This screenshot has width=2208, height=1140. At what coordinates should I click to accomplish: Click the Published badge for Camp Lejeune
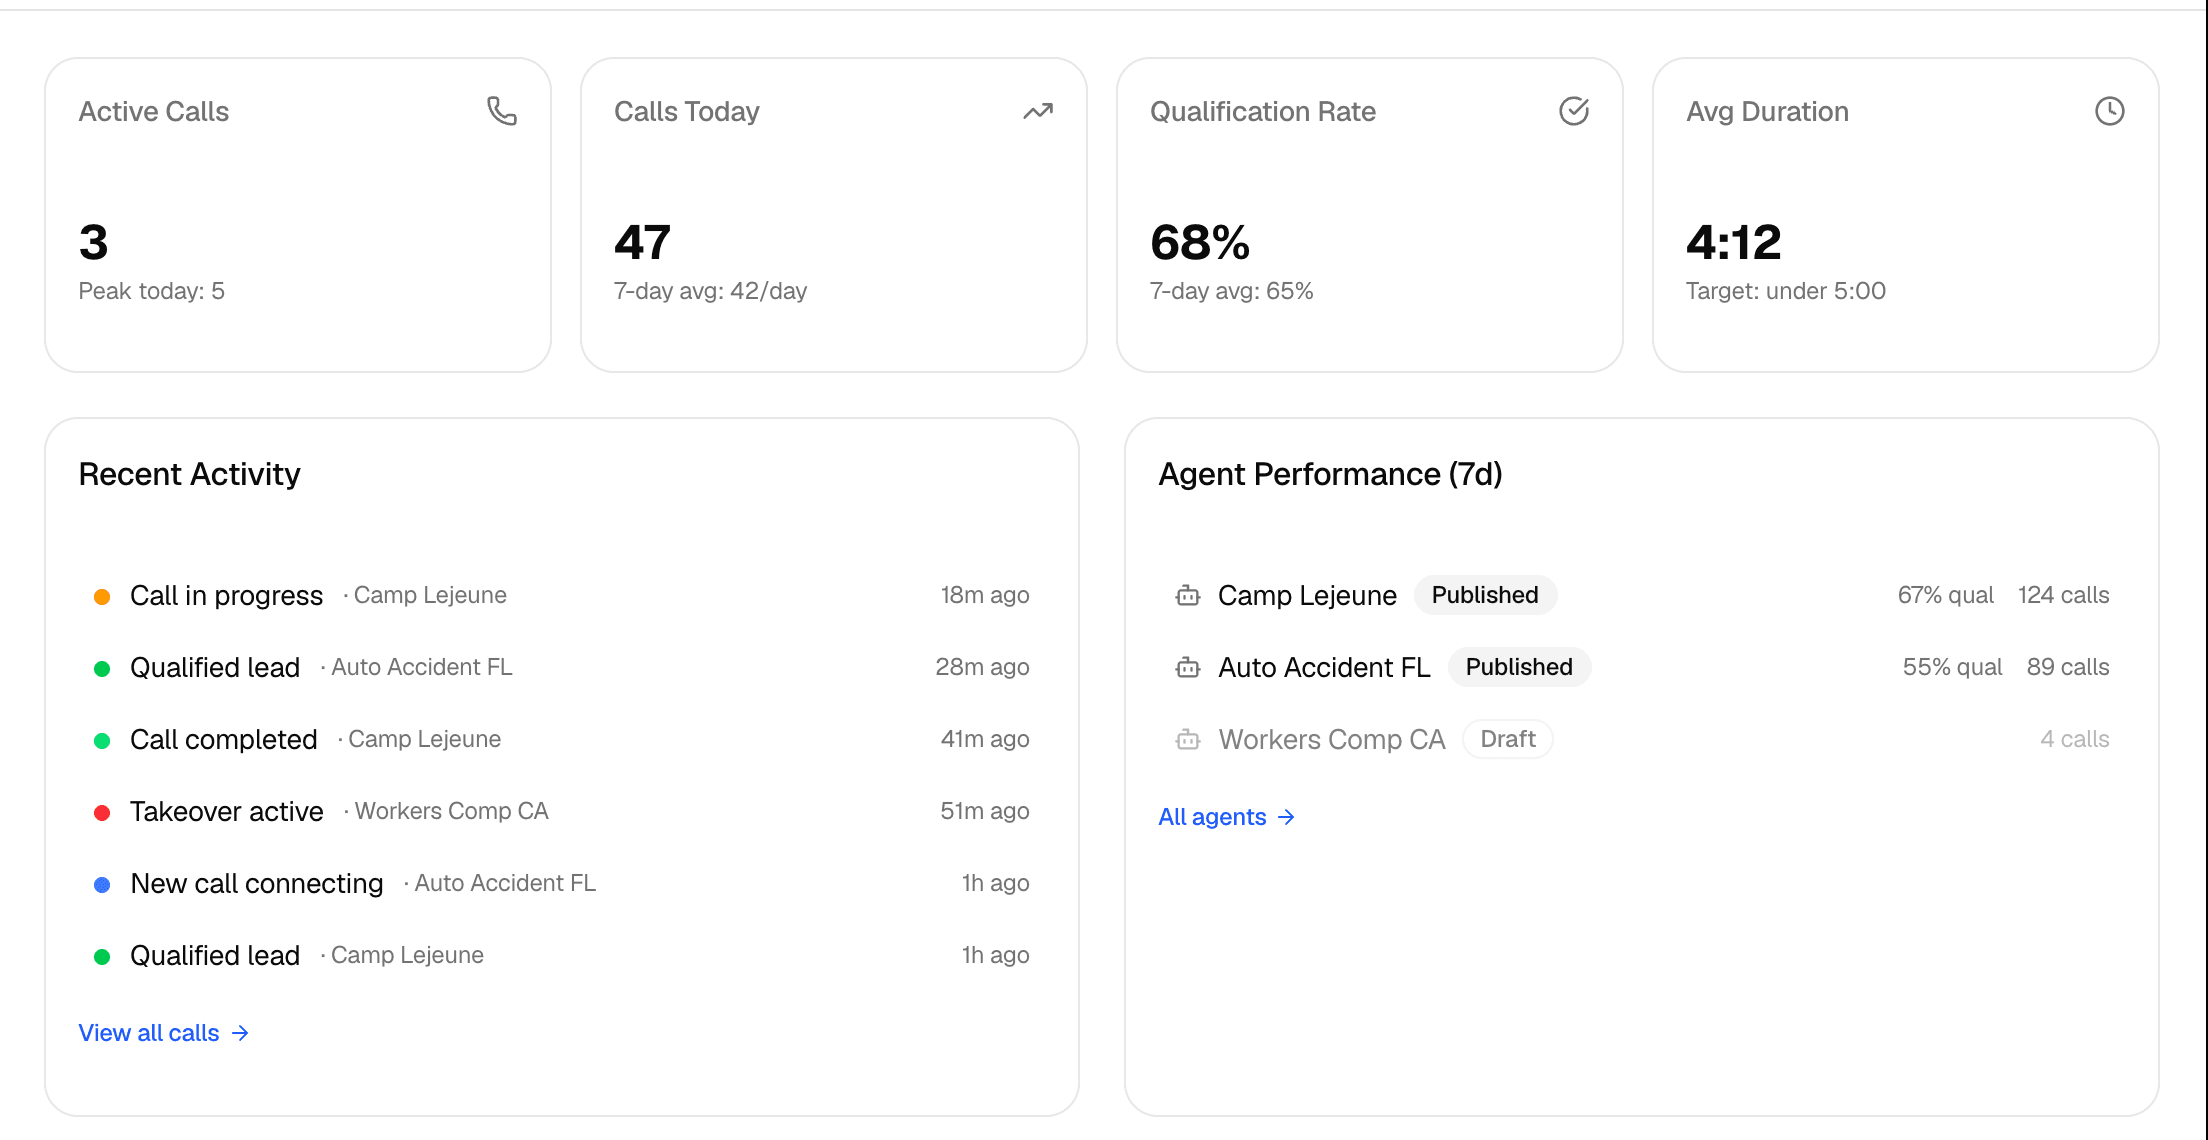(1485, 595)
